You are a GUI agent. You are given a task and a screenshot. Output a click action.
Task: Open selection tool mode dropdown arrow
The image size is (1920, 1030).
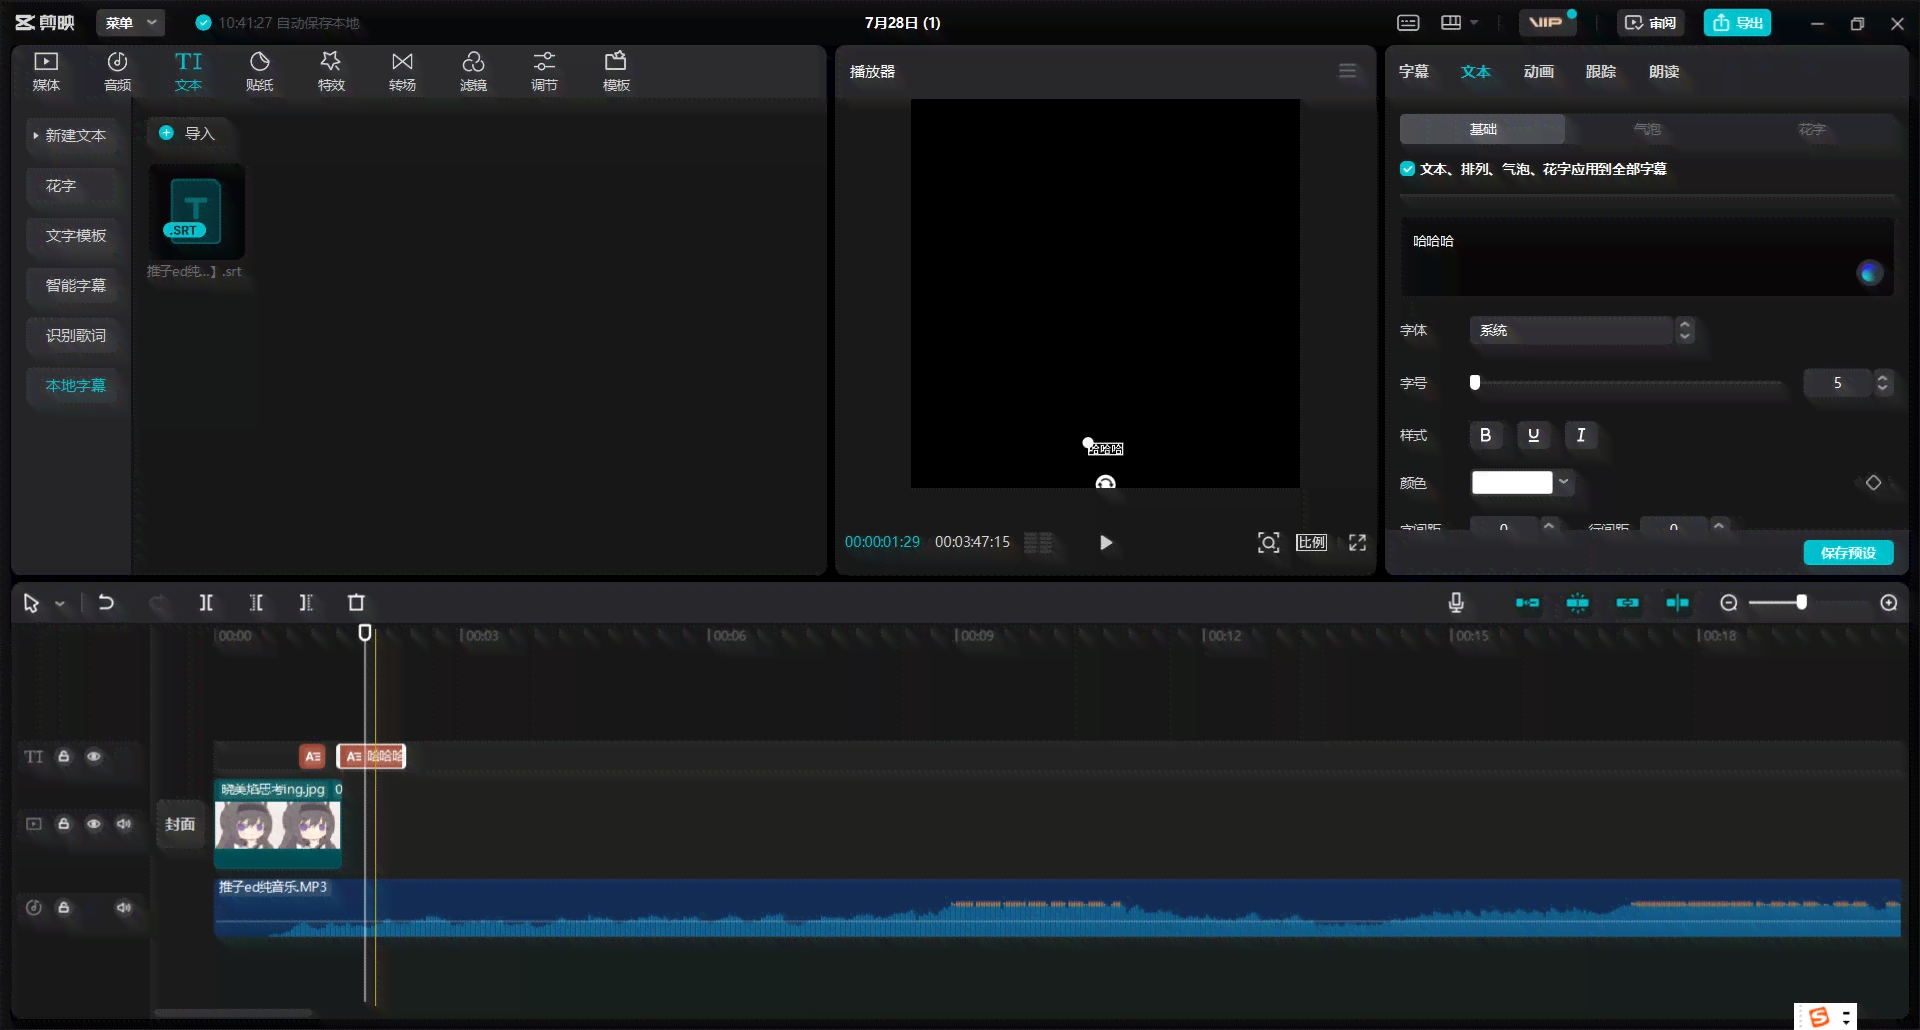point(60,603)
